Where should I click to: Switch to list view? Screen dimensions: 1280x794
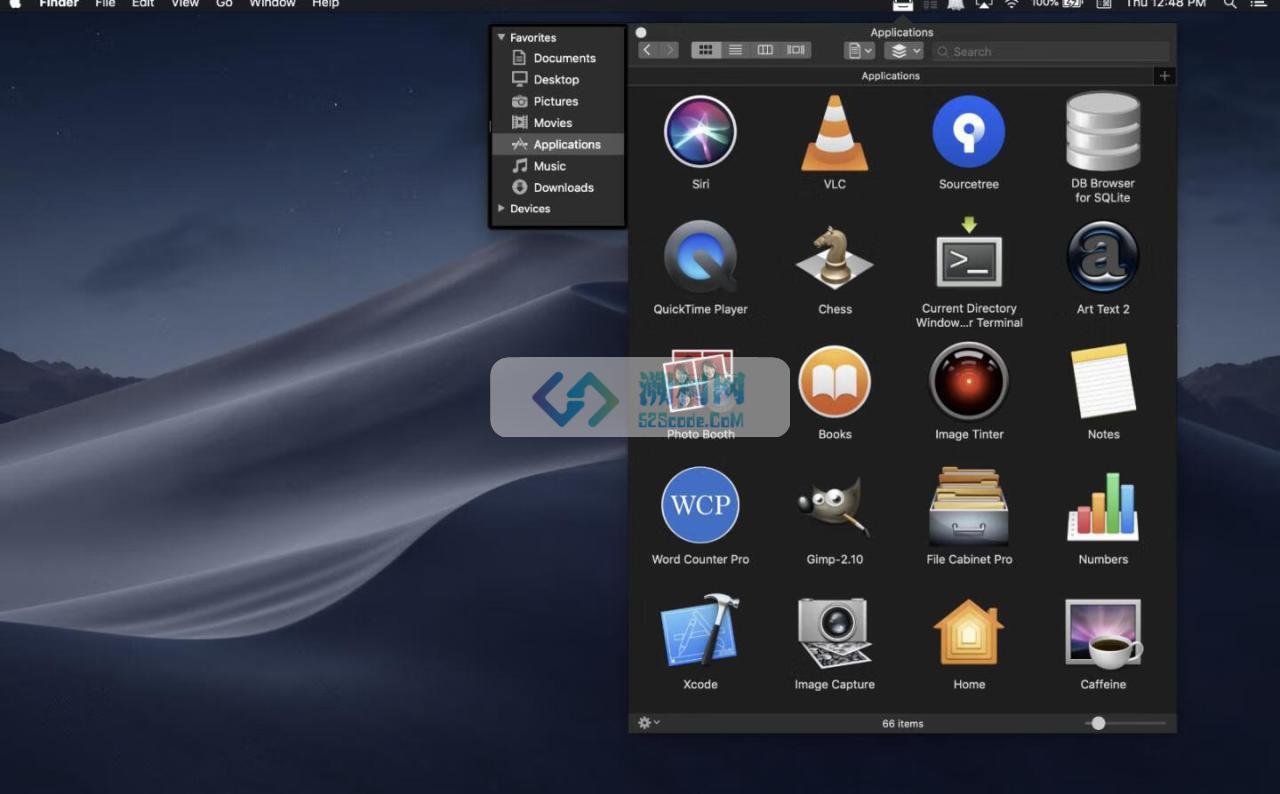pyautogui.click(x=736, y=50)
